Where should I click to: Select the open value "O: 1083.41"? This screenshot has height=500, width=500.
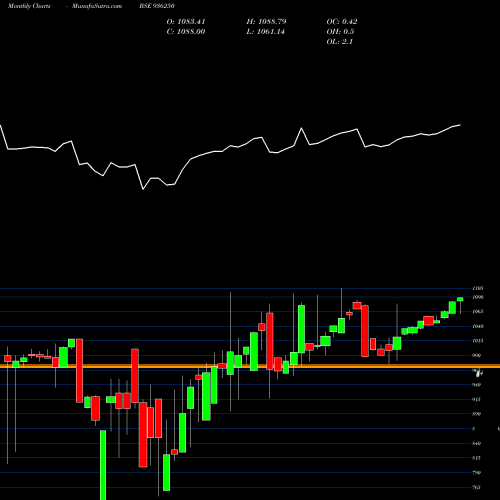click(186, 22)
